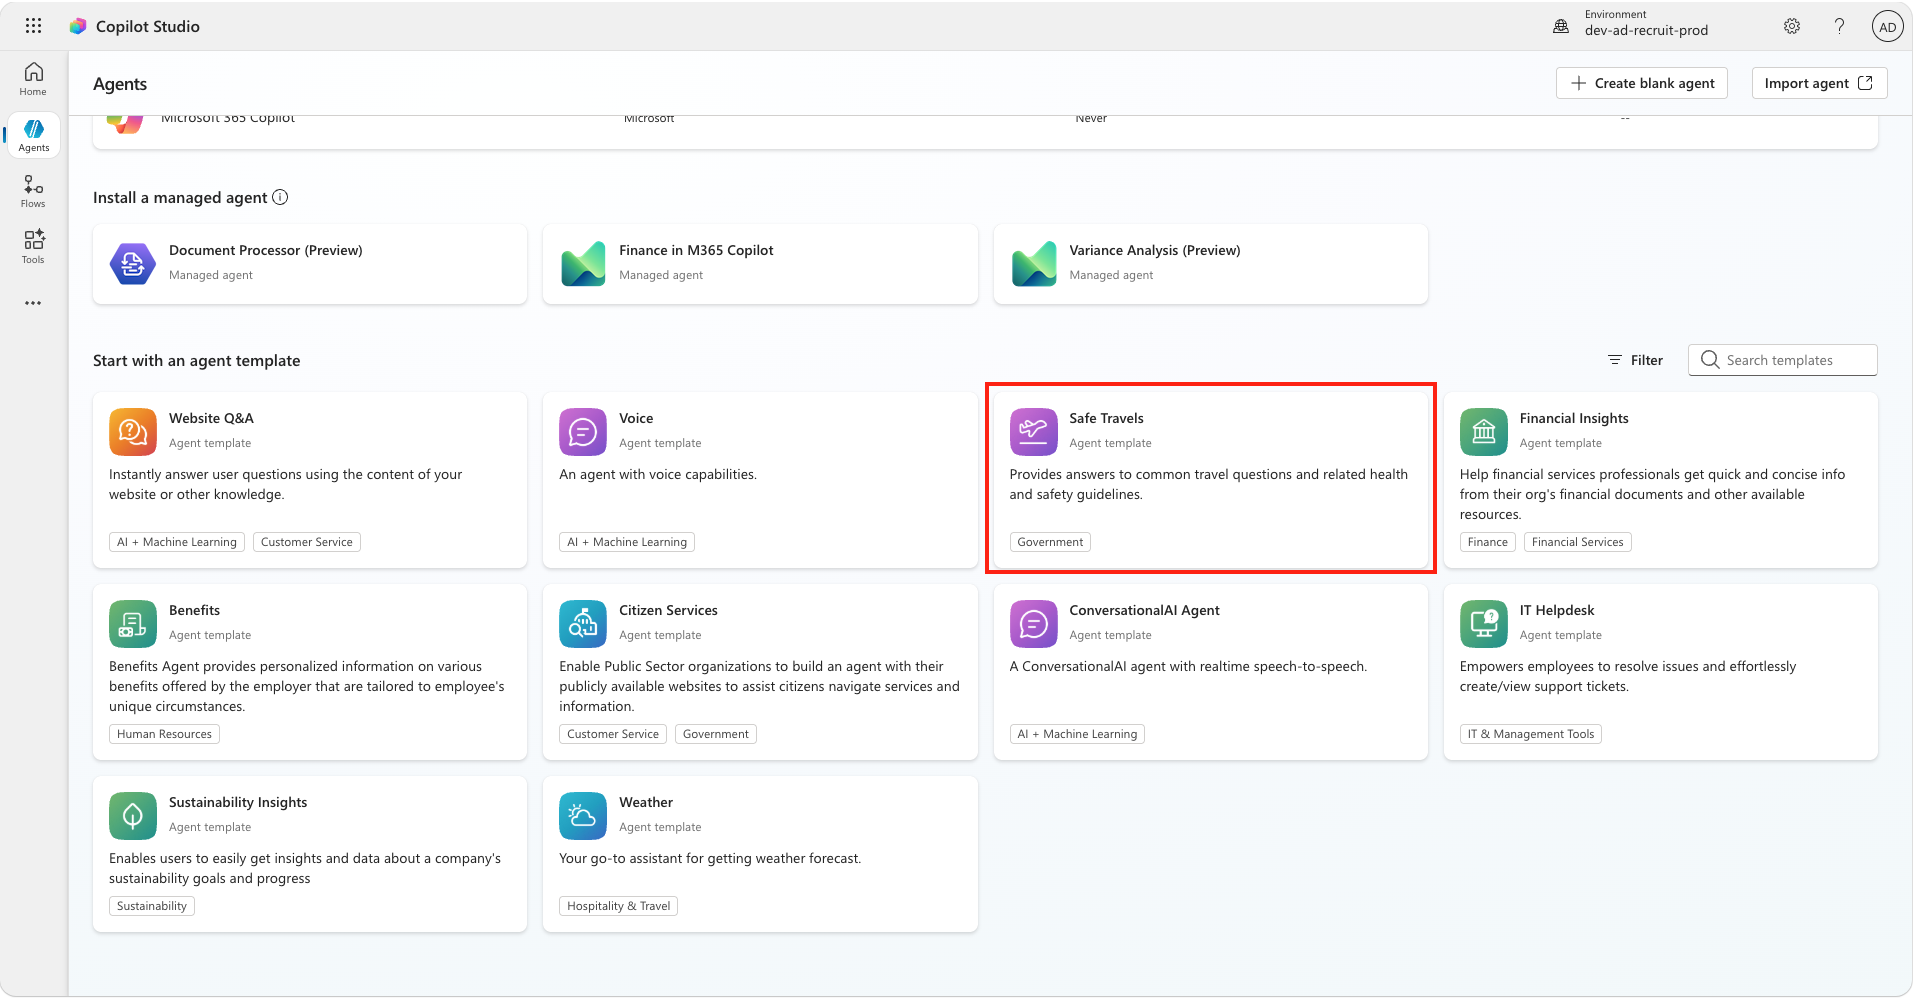1916x1000 pixels.
Task: Show info about Install a managed agent
Action: (x=280, y=197)
